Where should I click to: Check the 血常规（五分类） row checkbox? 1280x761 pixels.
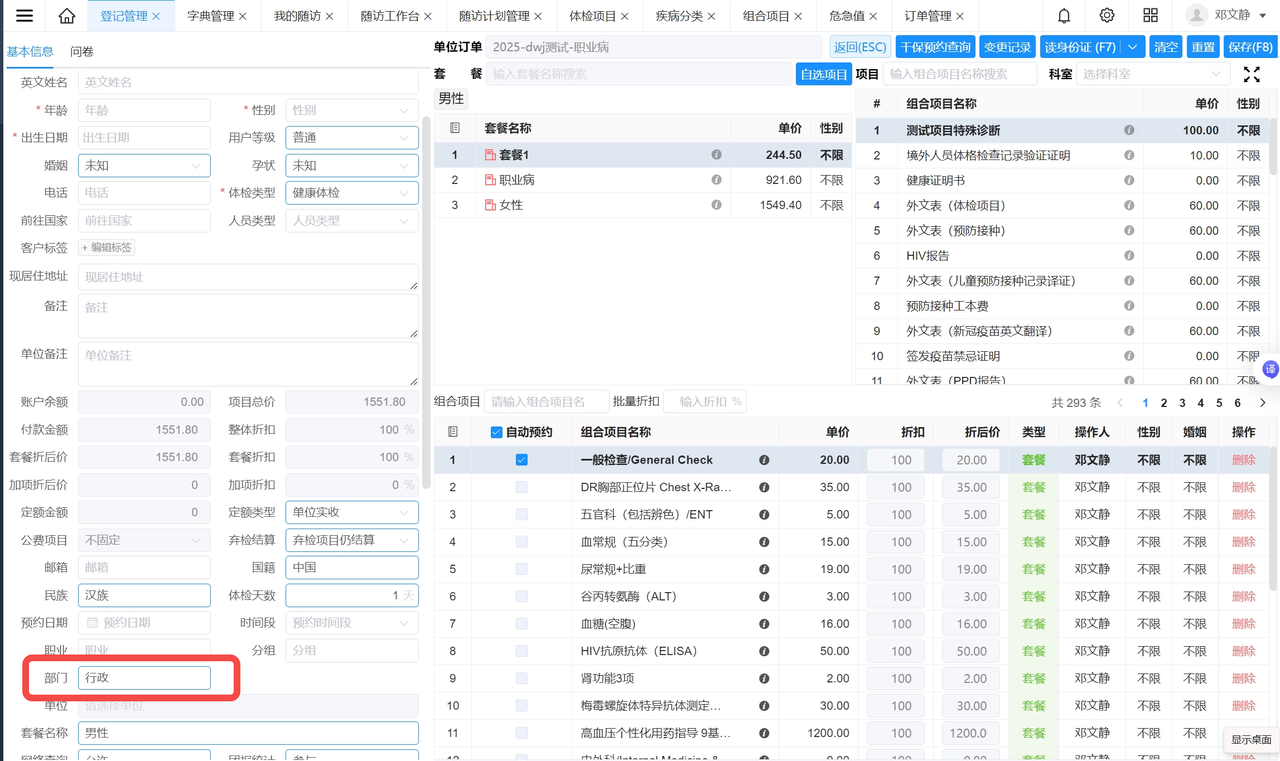(x=521, y=542)
